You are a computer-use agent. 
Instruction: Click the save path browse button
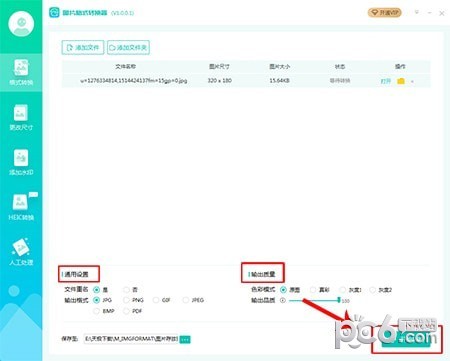click(x=185, y=339)
